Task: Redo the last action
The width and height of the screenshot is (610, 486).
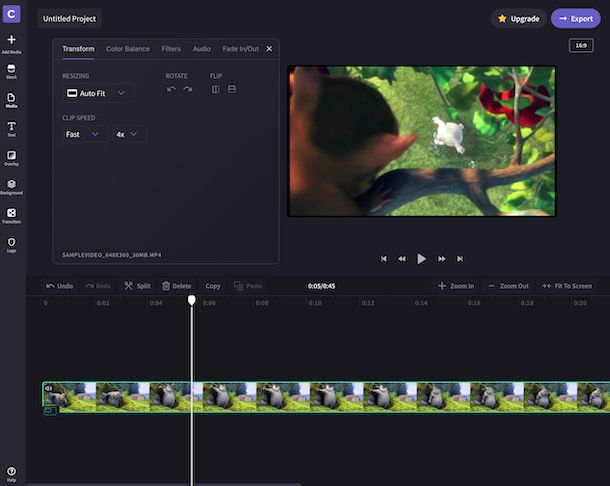Action: pos(98,286)
